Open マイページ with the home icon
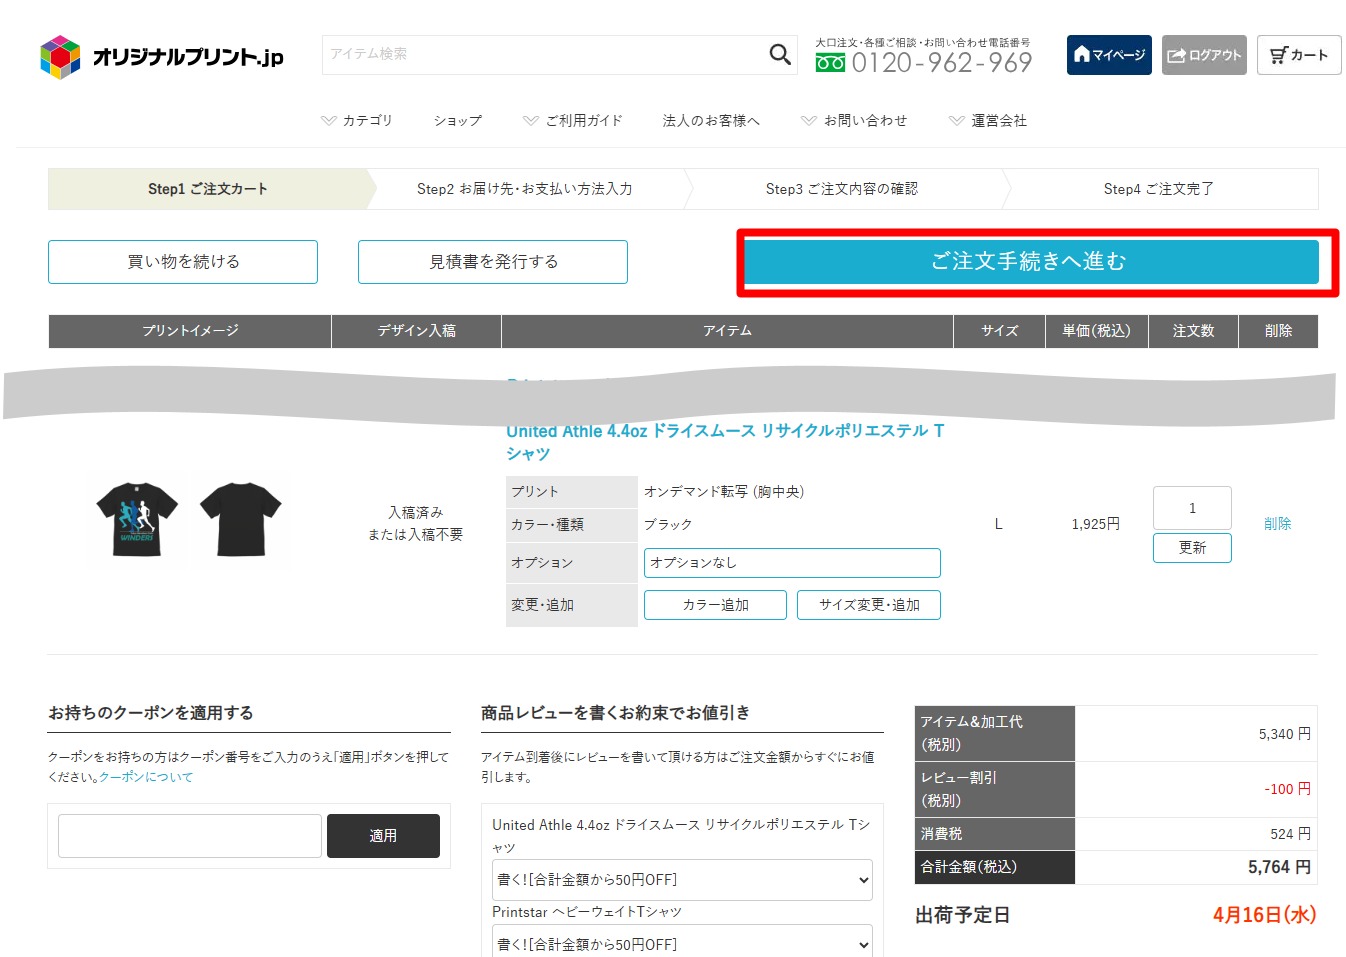This screenshot has width=1346, height=957. pos(1109,55)
